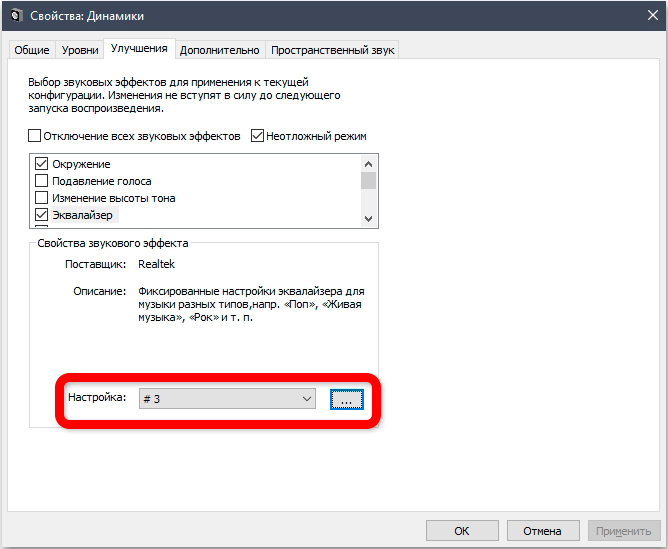The height and width of the screenshot is (549, 668).
Task: Click the OK button
Action: click(x=462, y=531)
